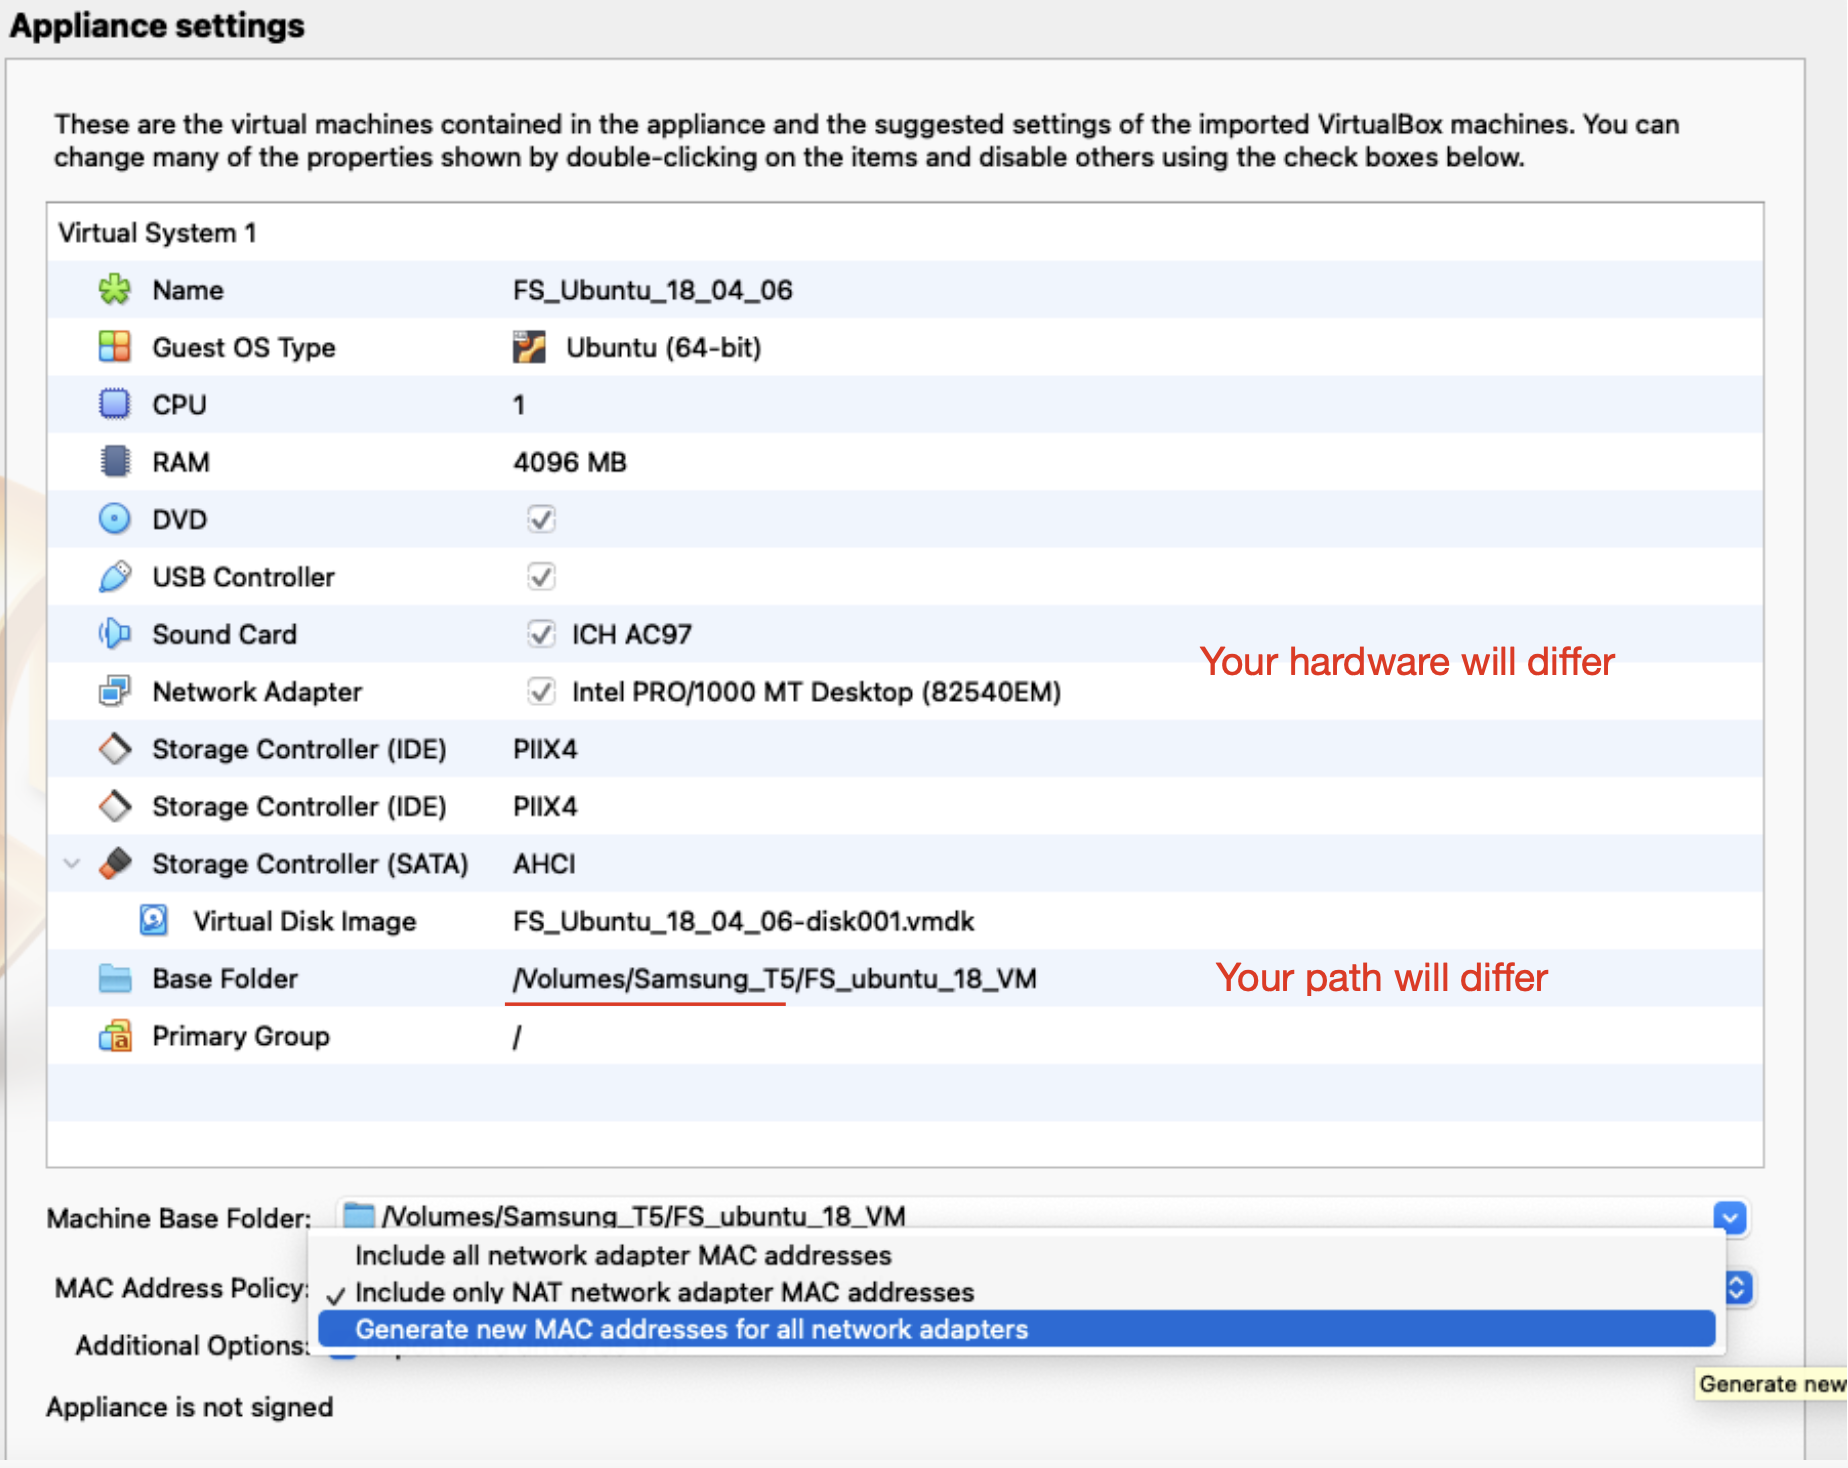Click the RAM memory icon

pyautogui.click(x=115, y=462)
